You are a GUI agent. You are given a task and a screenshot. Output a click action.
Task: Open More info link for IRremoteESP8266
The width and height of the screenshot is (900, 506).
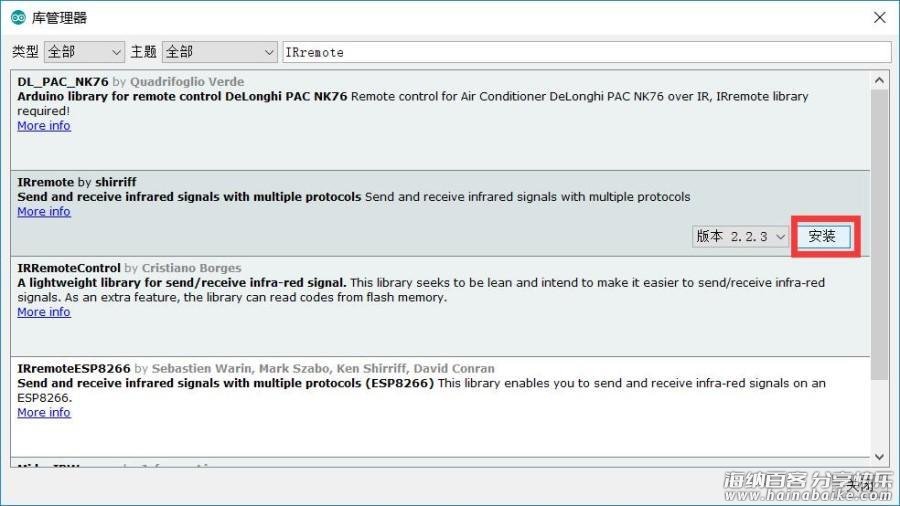pyautogui.click(x=44, y=412)
